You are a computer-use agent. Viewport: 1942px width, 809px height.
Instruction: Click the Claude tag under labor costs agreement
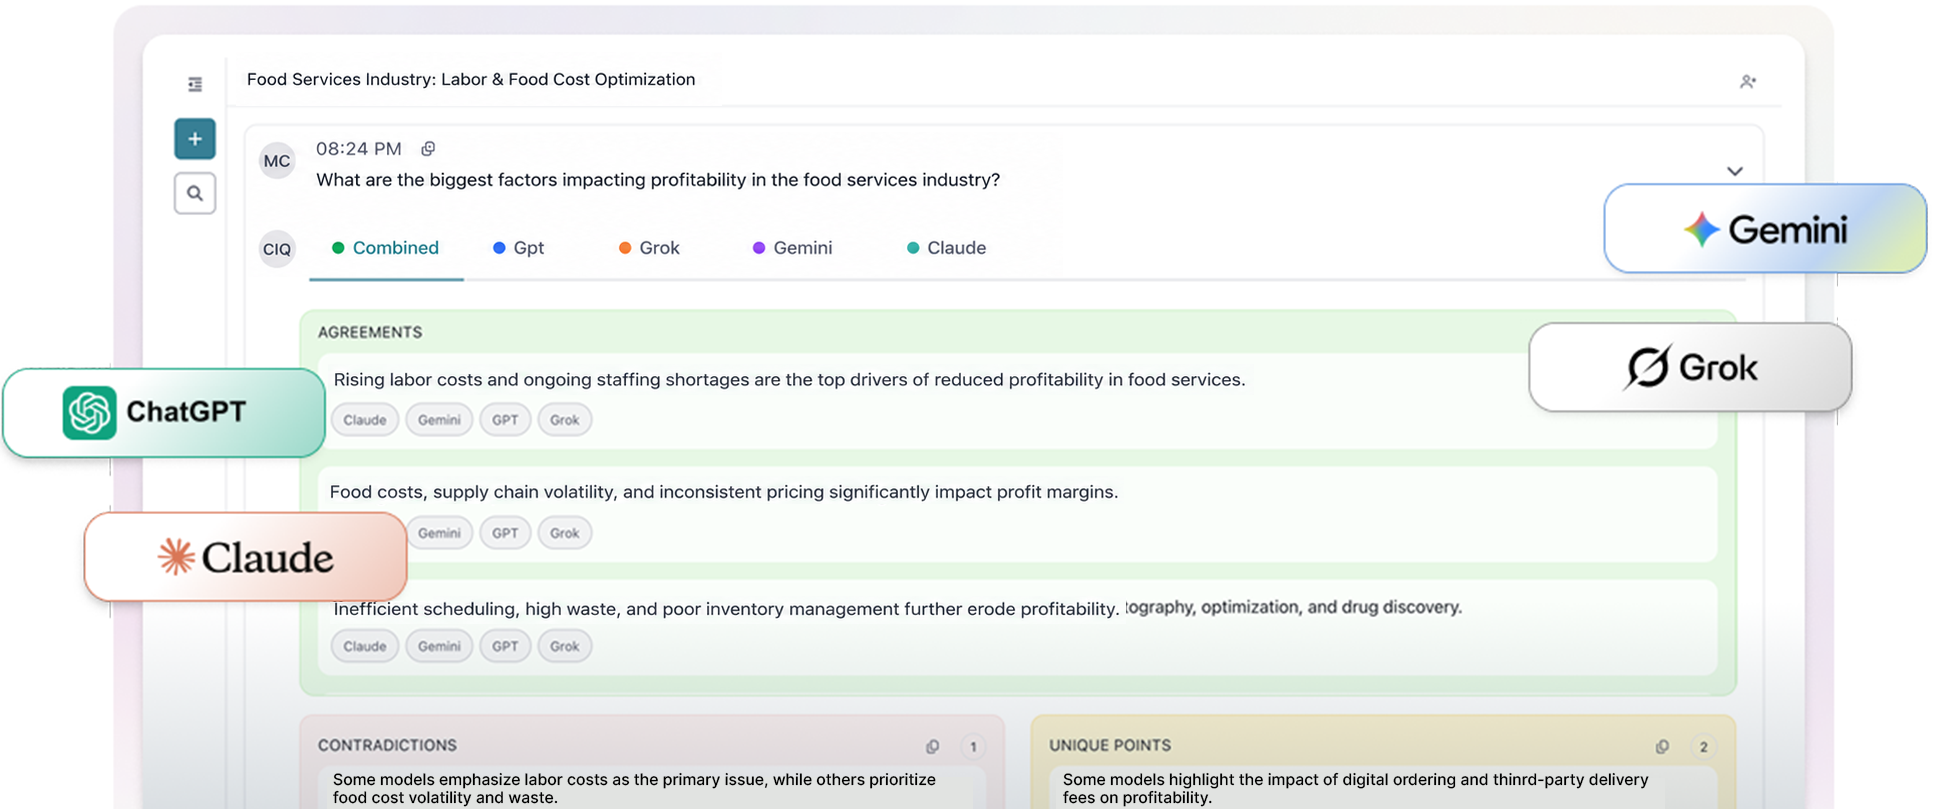(365, 420)
